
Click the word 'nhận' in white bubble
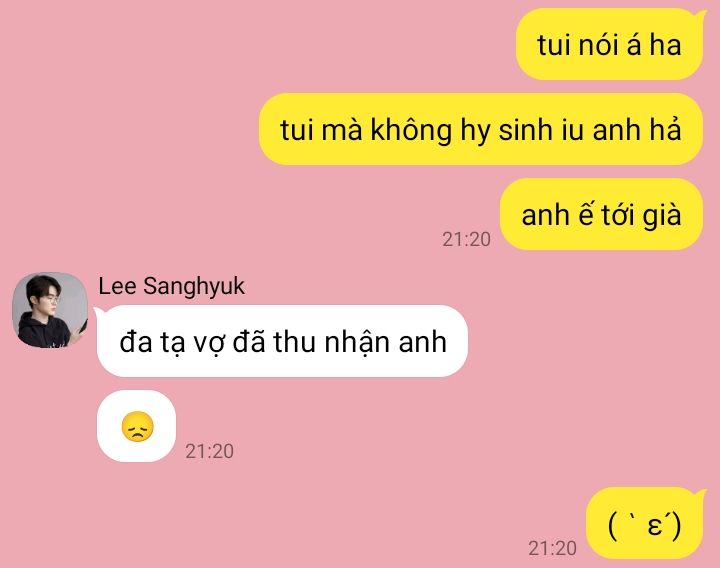click(357, 343)
